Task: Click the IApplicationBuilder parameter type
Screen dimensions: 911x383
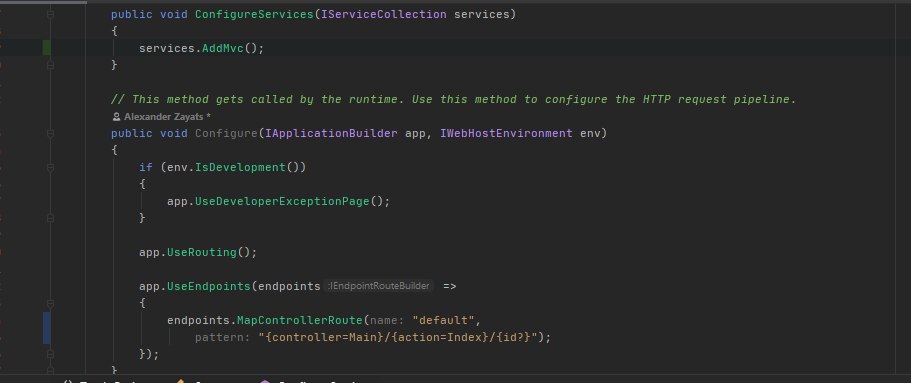Action: (331, 134)
